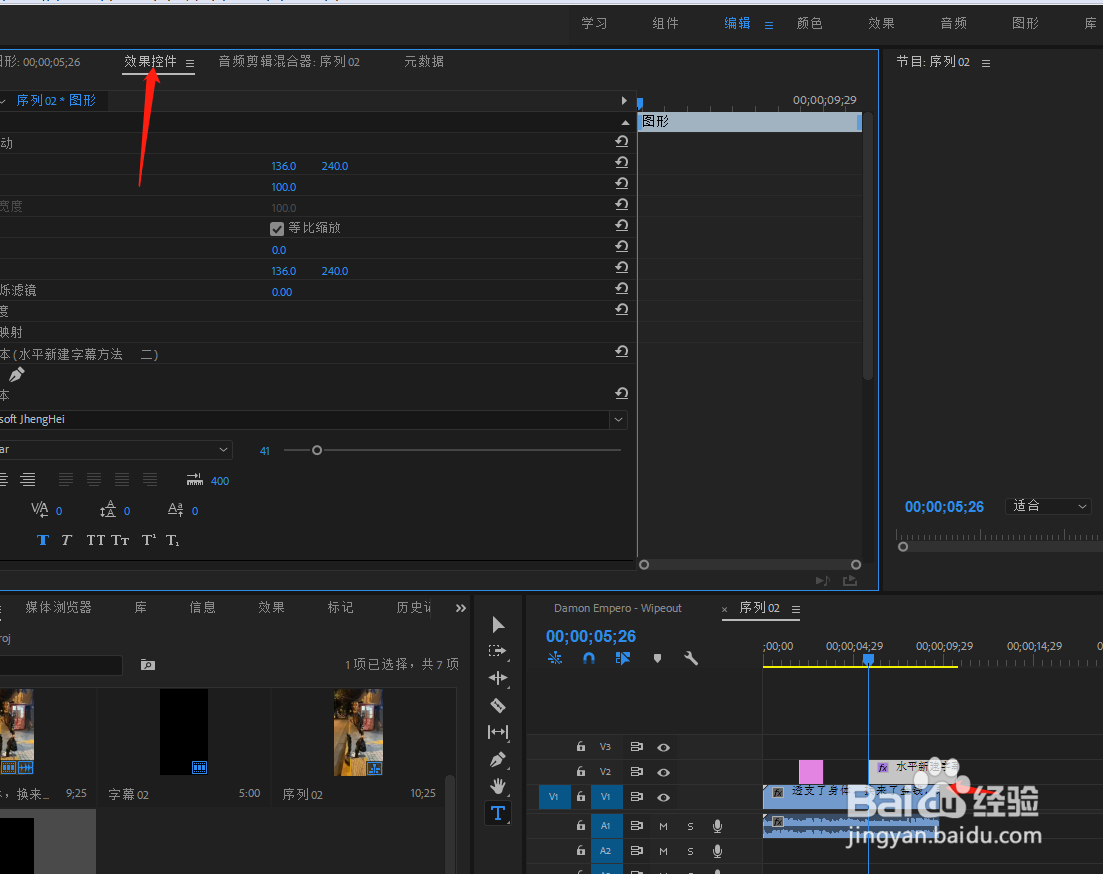Select the 字幕 02 thumbnail in project panel
The height and width of the screenshot is (874, 1103).
tap(183, 732)
